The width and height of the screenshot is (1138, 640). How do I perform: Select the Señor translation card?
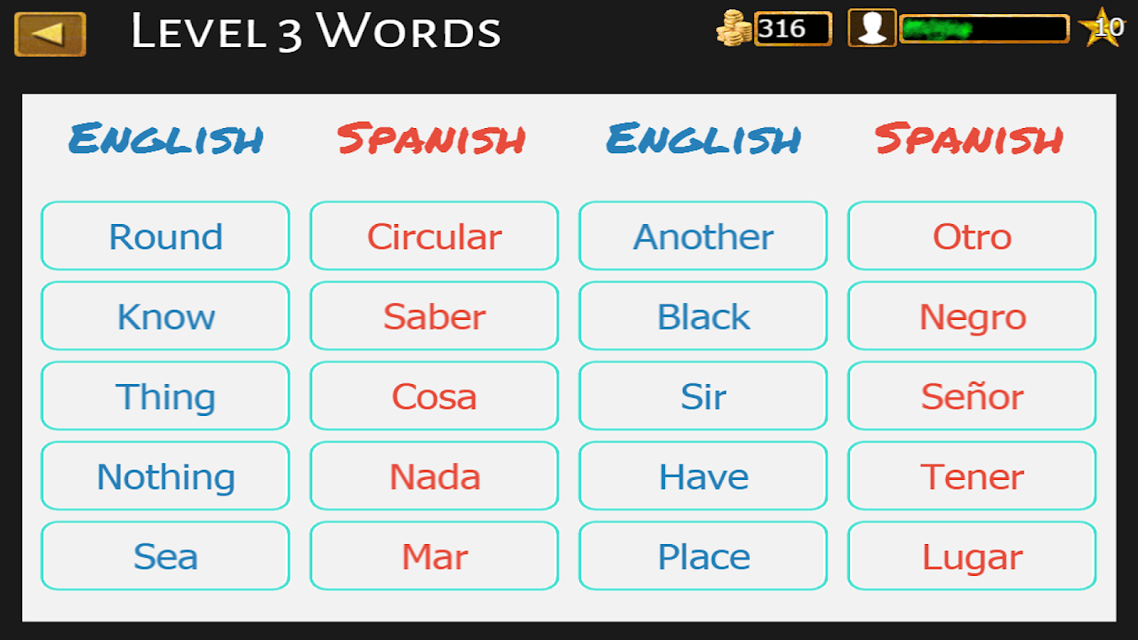pos(972,395)
